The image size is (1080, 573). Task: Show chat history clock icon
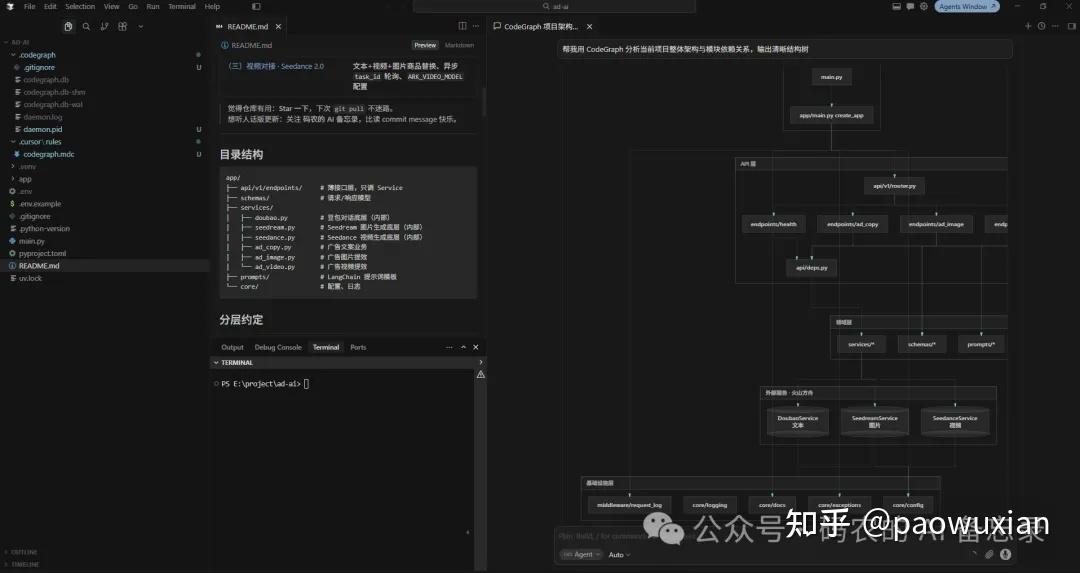(1041, 26)
